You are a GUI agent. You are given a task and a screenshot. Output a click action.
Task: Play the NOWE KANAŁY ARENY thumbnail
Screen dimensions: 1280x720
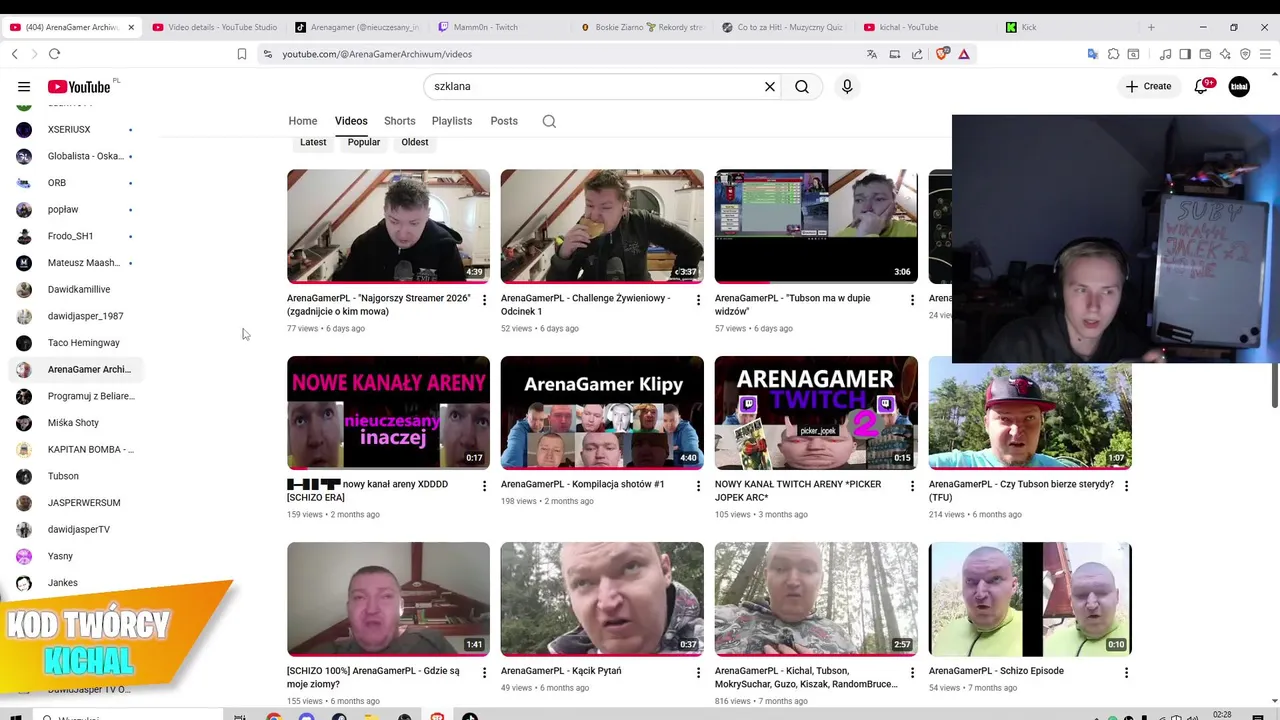pos(388,413)
